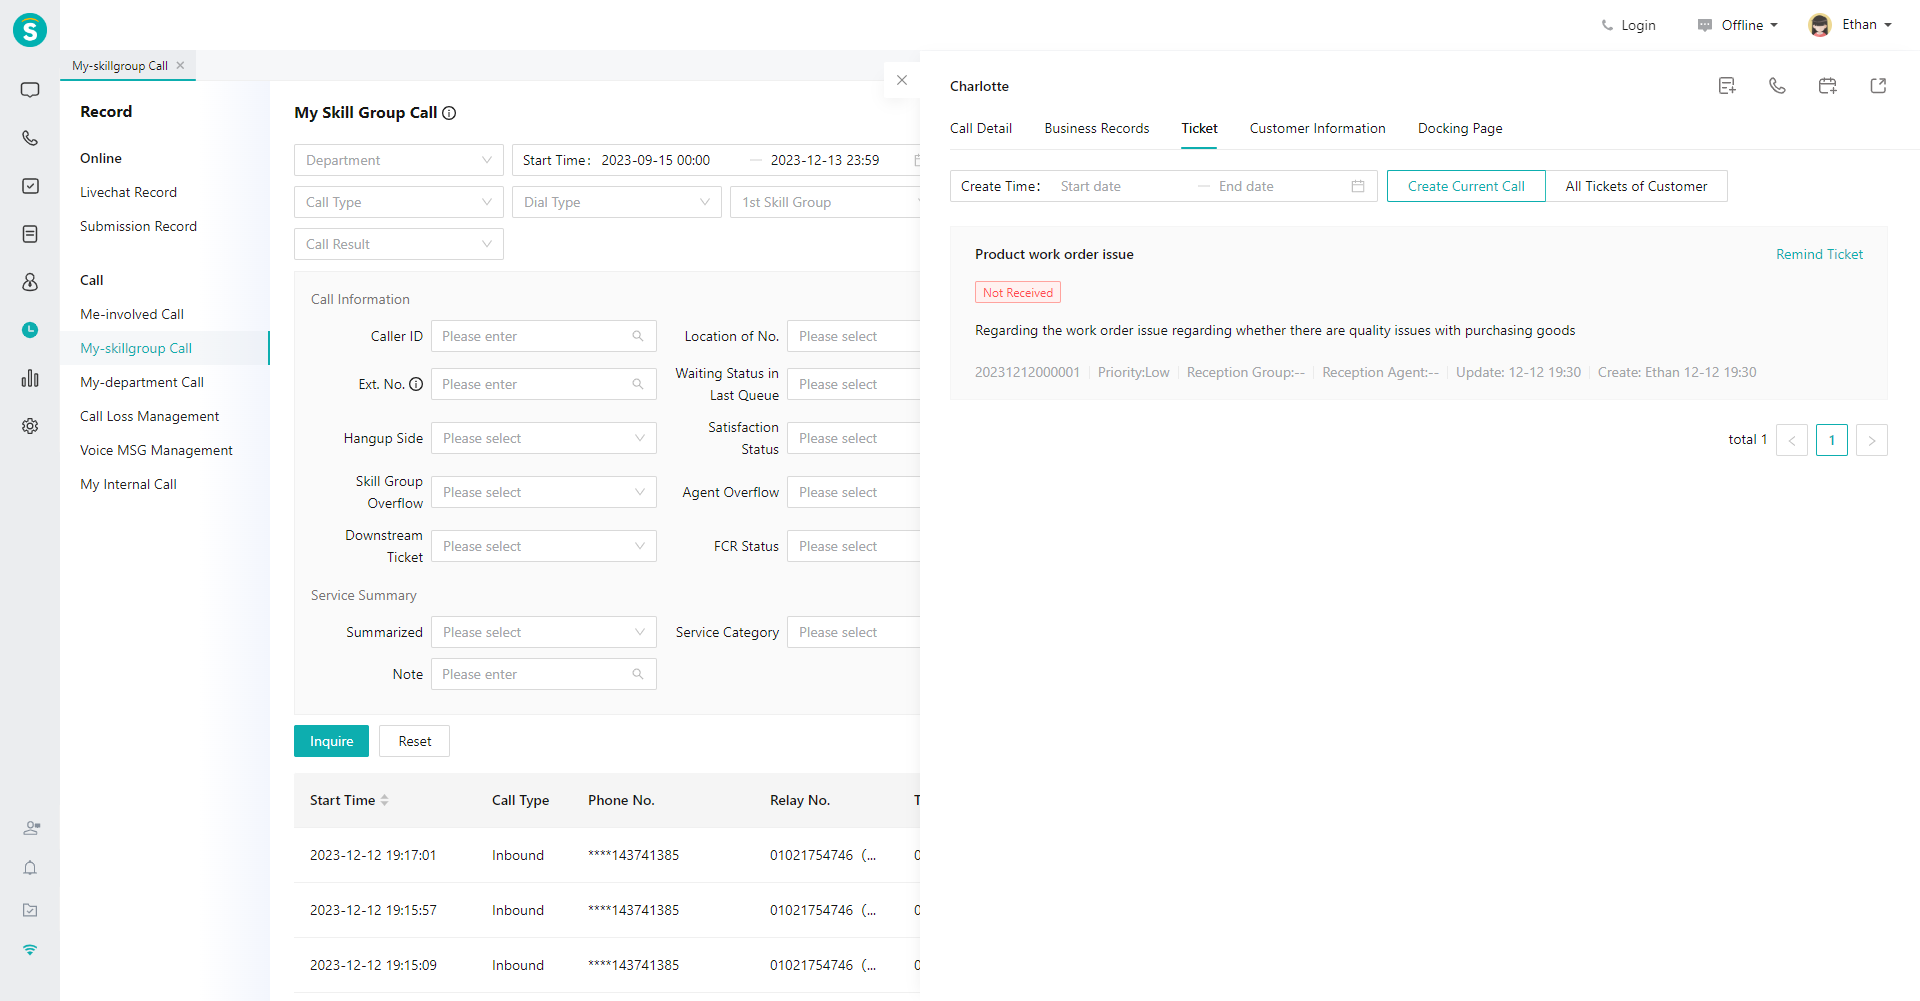1920x1001 pixels.
Task: Click the search icon in Caller ID field
Action: pos(638,336)
